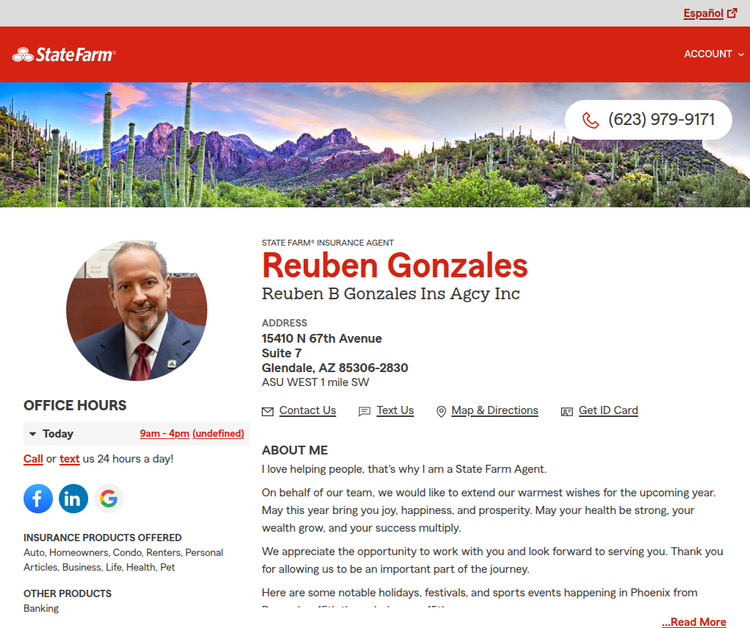Open the Account dropdown menu

[713, 54]
